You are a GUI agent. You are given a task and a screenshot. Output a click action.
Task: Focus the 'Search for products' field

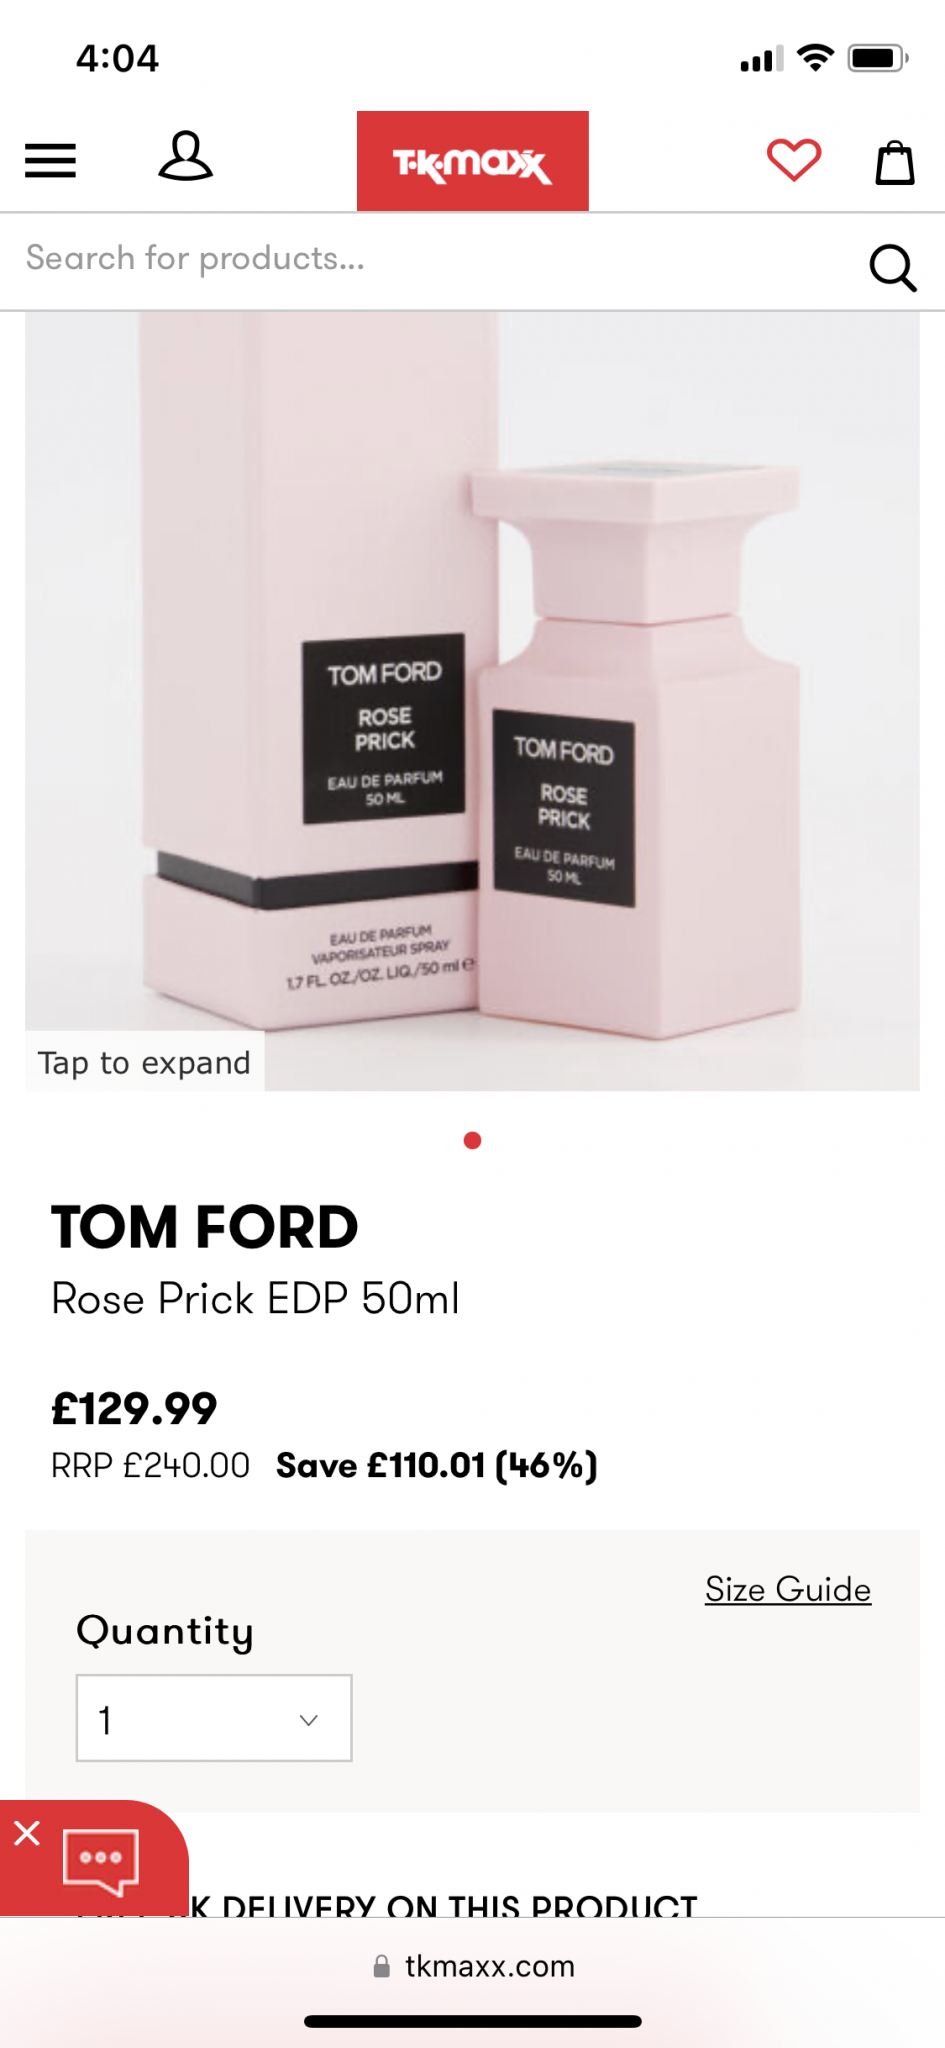430,259
